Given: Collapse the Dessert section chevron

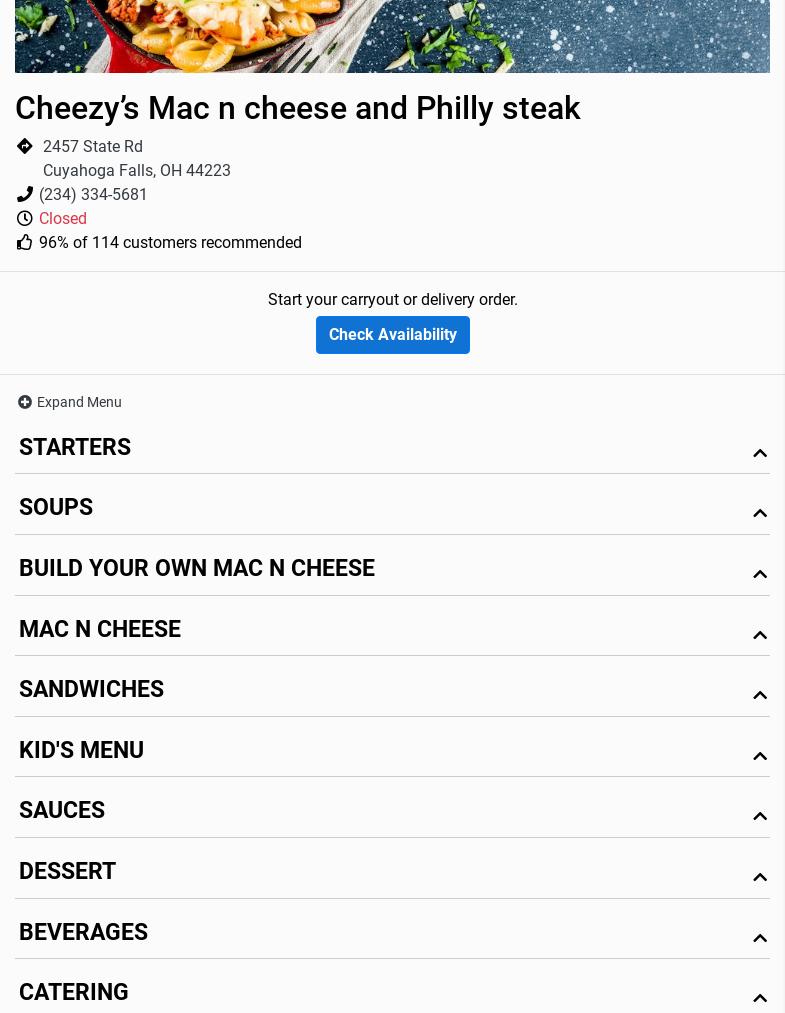Looking at the screenshot, I should (x=760, y=877).
